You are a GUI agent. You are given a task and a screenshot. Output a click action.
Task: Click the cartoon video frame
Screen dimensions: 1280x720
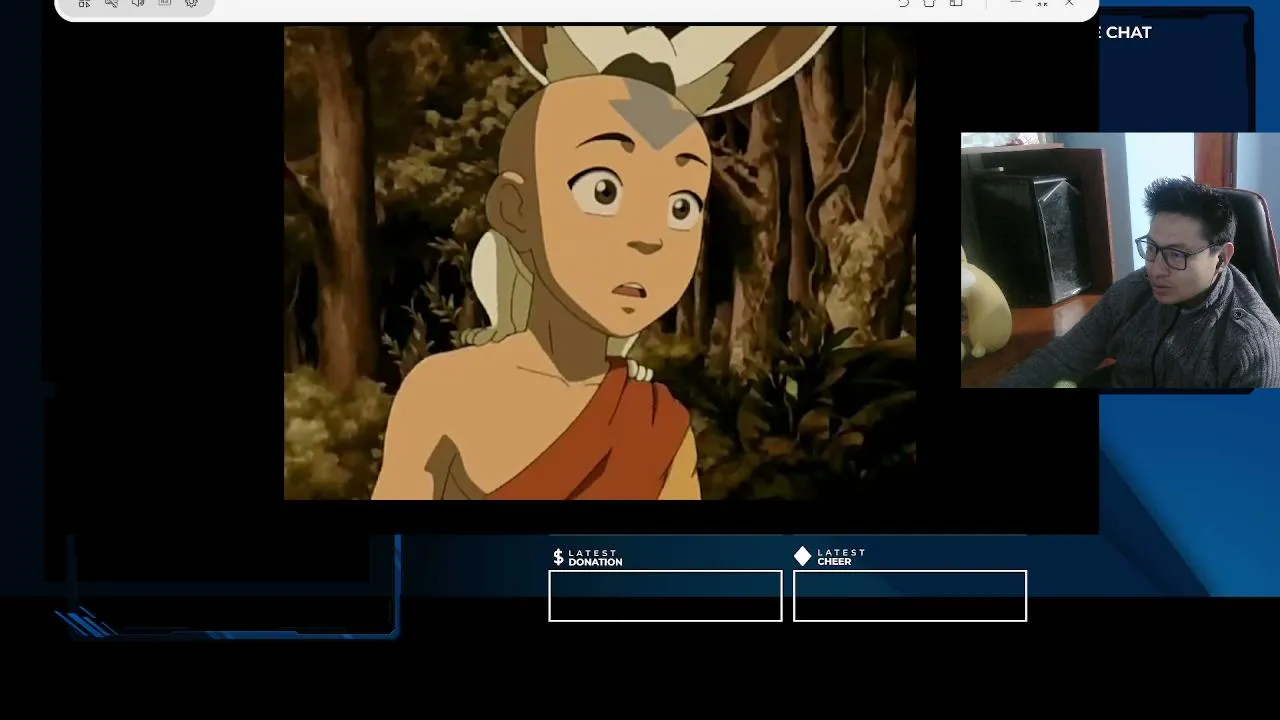600,262
